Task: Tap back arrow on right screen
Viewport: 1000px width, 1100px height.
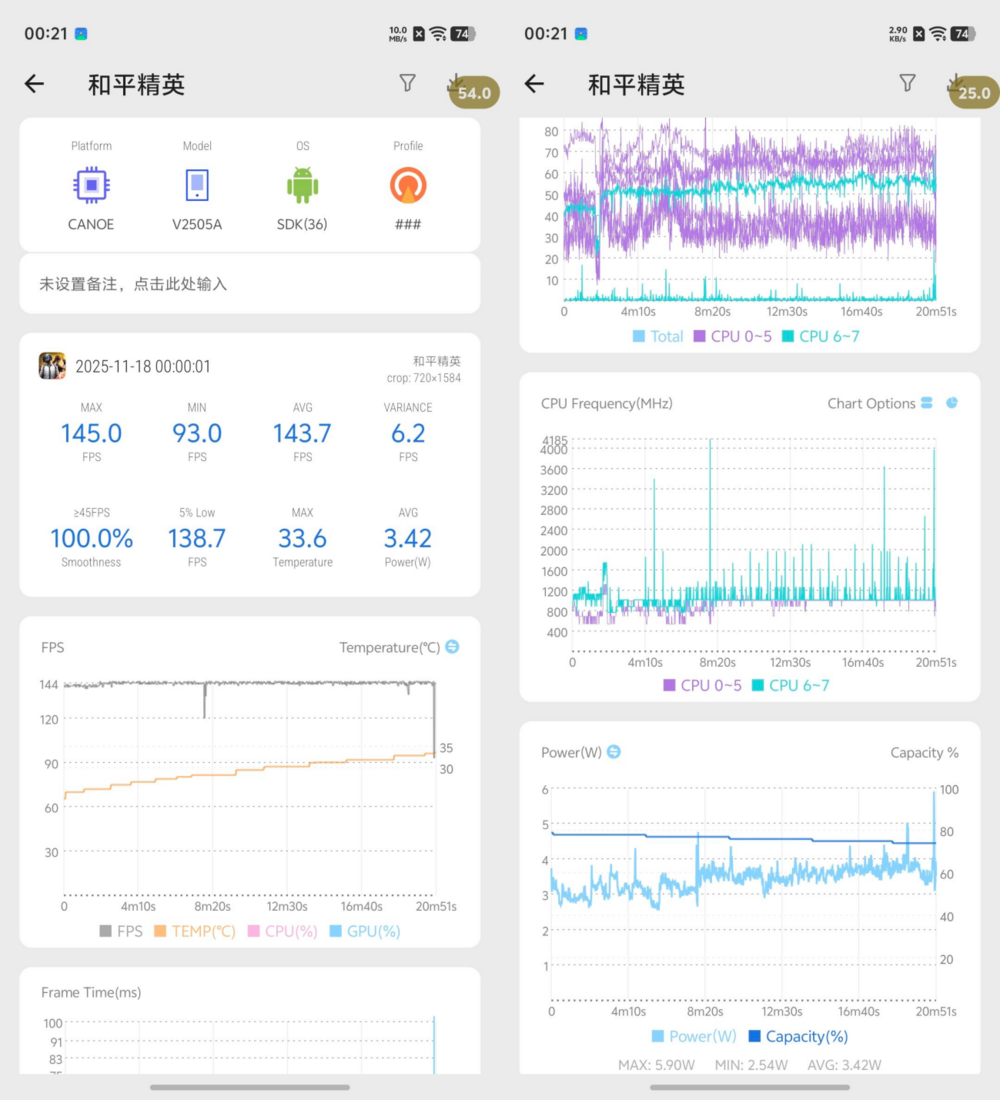Action: click(x=534, y=84)
